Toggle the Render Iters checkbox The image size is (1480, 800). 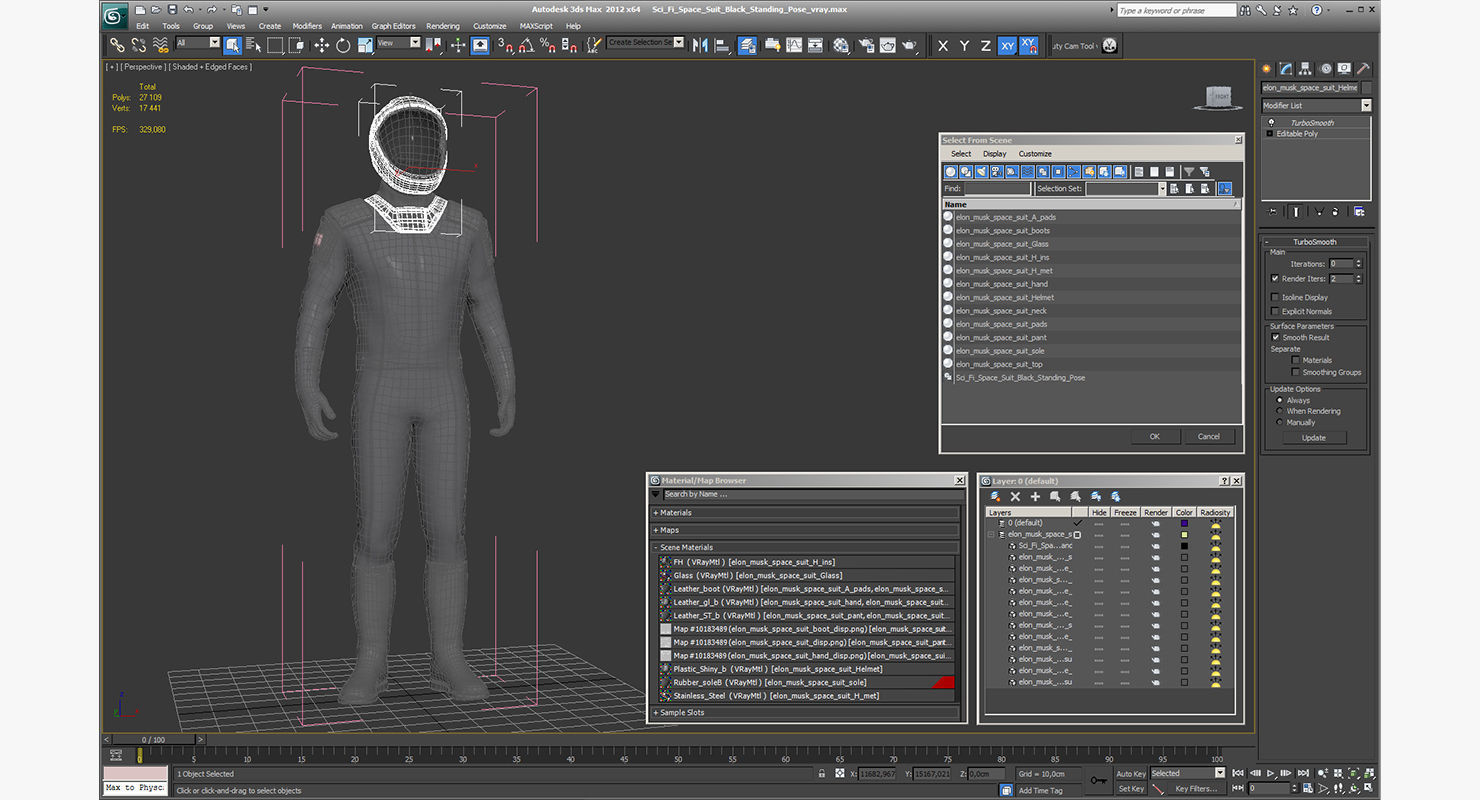pos(1274,278)
